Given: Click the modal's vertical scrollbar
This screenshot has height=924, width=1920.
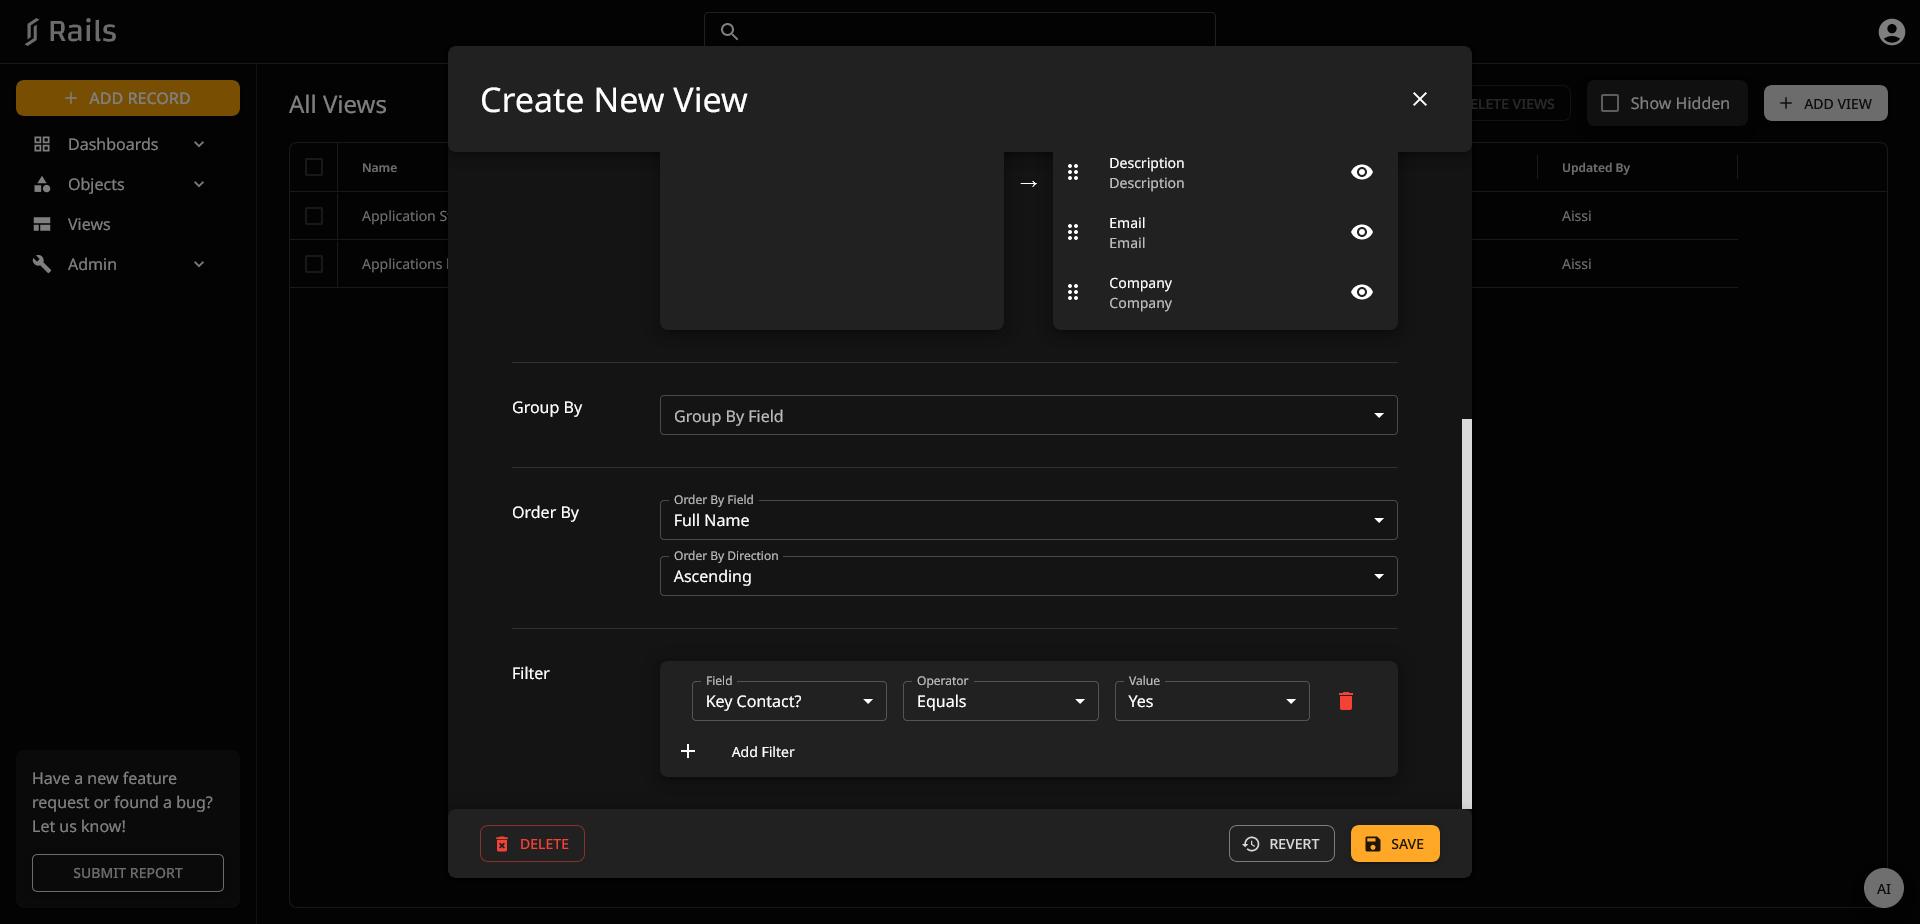Looking at the screenshot, I should coord(1467,612).
